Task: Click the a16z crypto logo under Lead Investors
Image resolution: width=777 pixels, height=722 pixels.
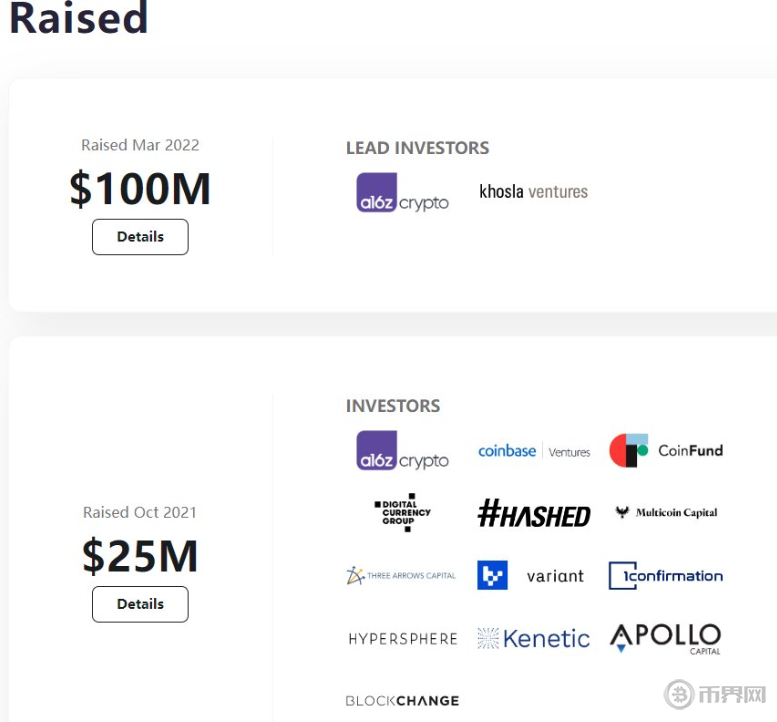Action: point(402,192)
